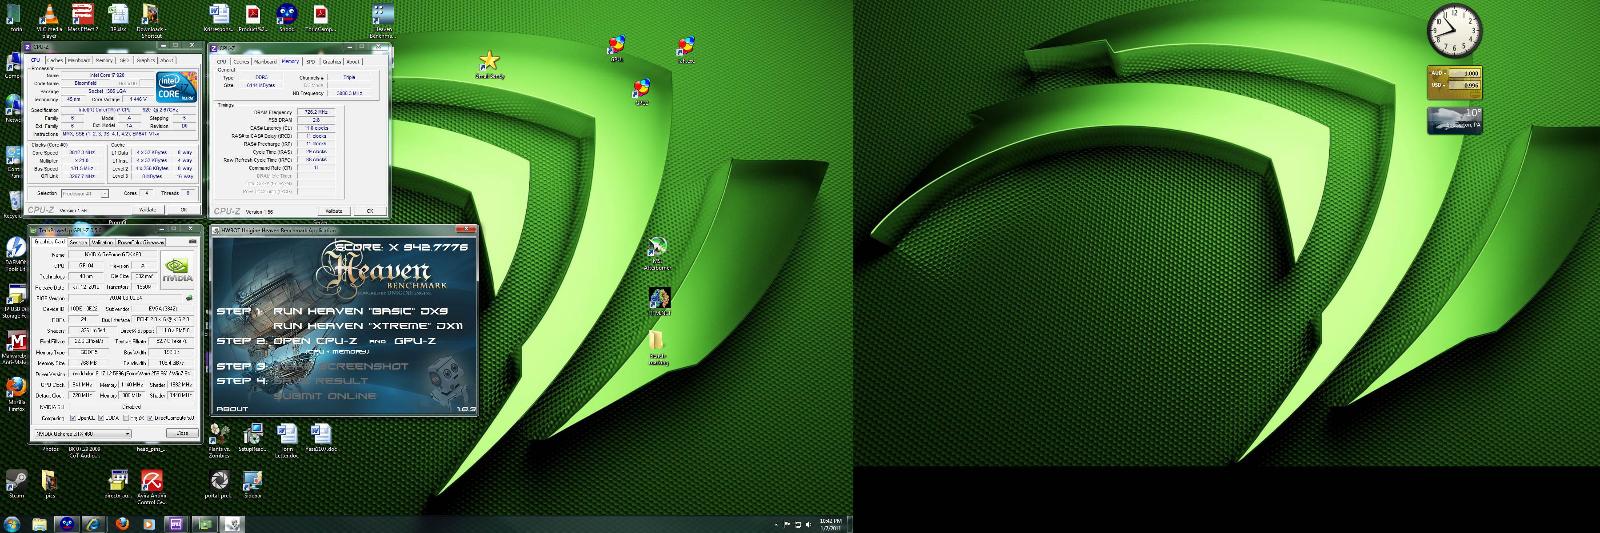This screenshot has width=1600, height=533.
Task: Click Windows Start orb
Action: pos(12,524)
